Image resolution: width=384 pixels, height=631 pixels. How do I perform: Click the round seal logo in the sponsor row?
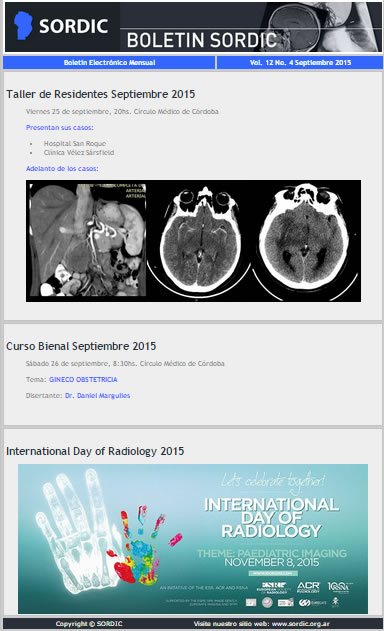click(267, 602)
